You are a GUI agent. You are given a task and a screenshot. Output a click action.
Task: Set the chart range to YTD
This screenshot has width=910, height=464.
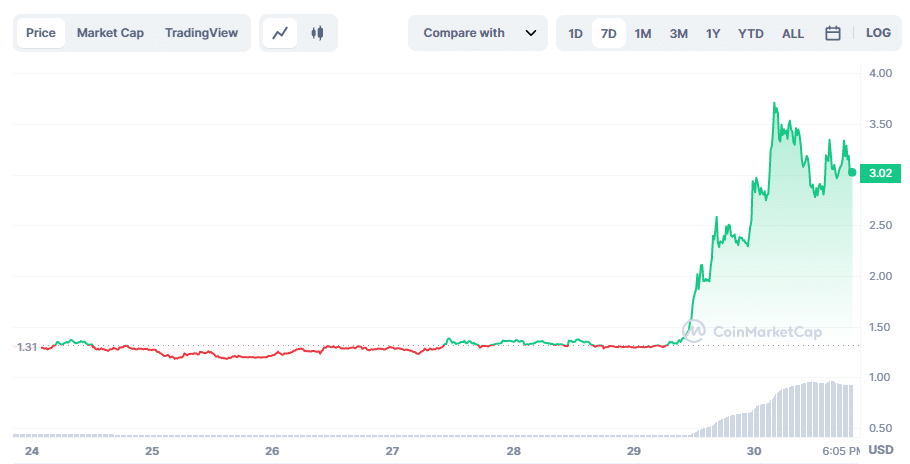click(750, 34)
